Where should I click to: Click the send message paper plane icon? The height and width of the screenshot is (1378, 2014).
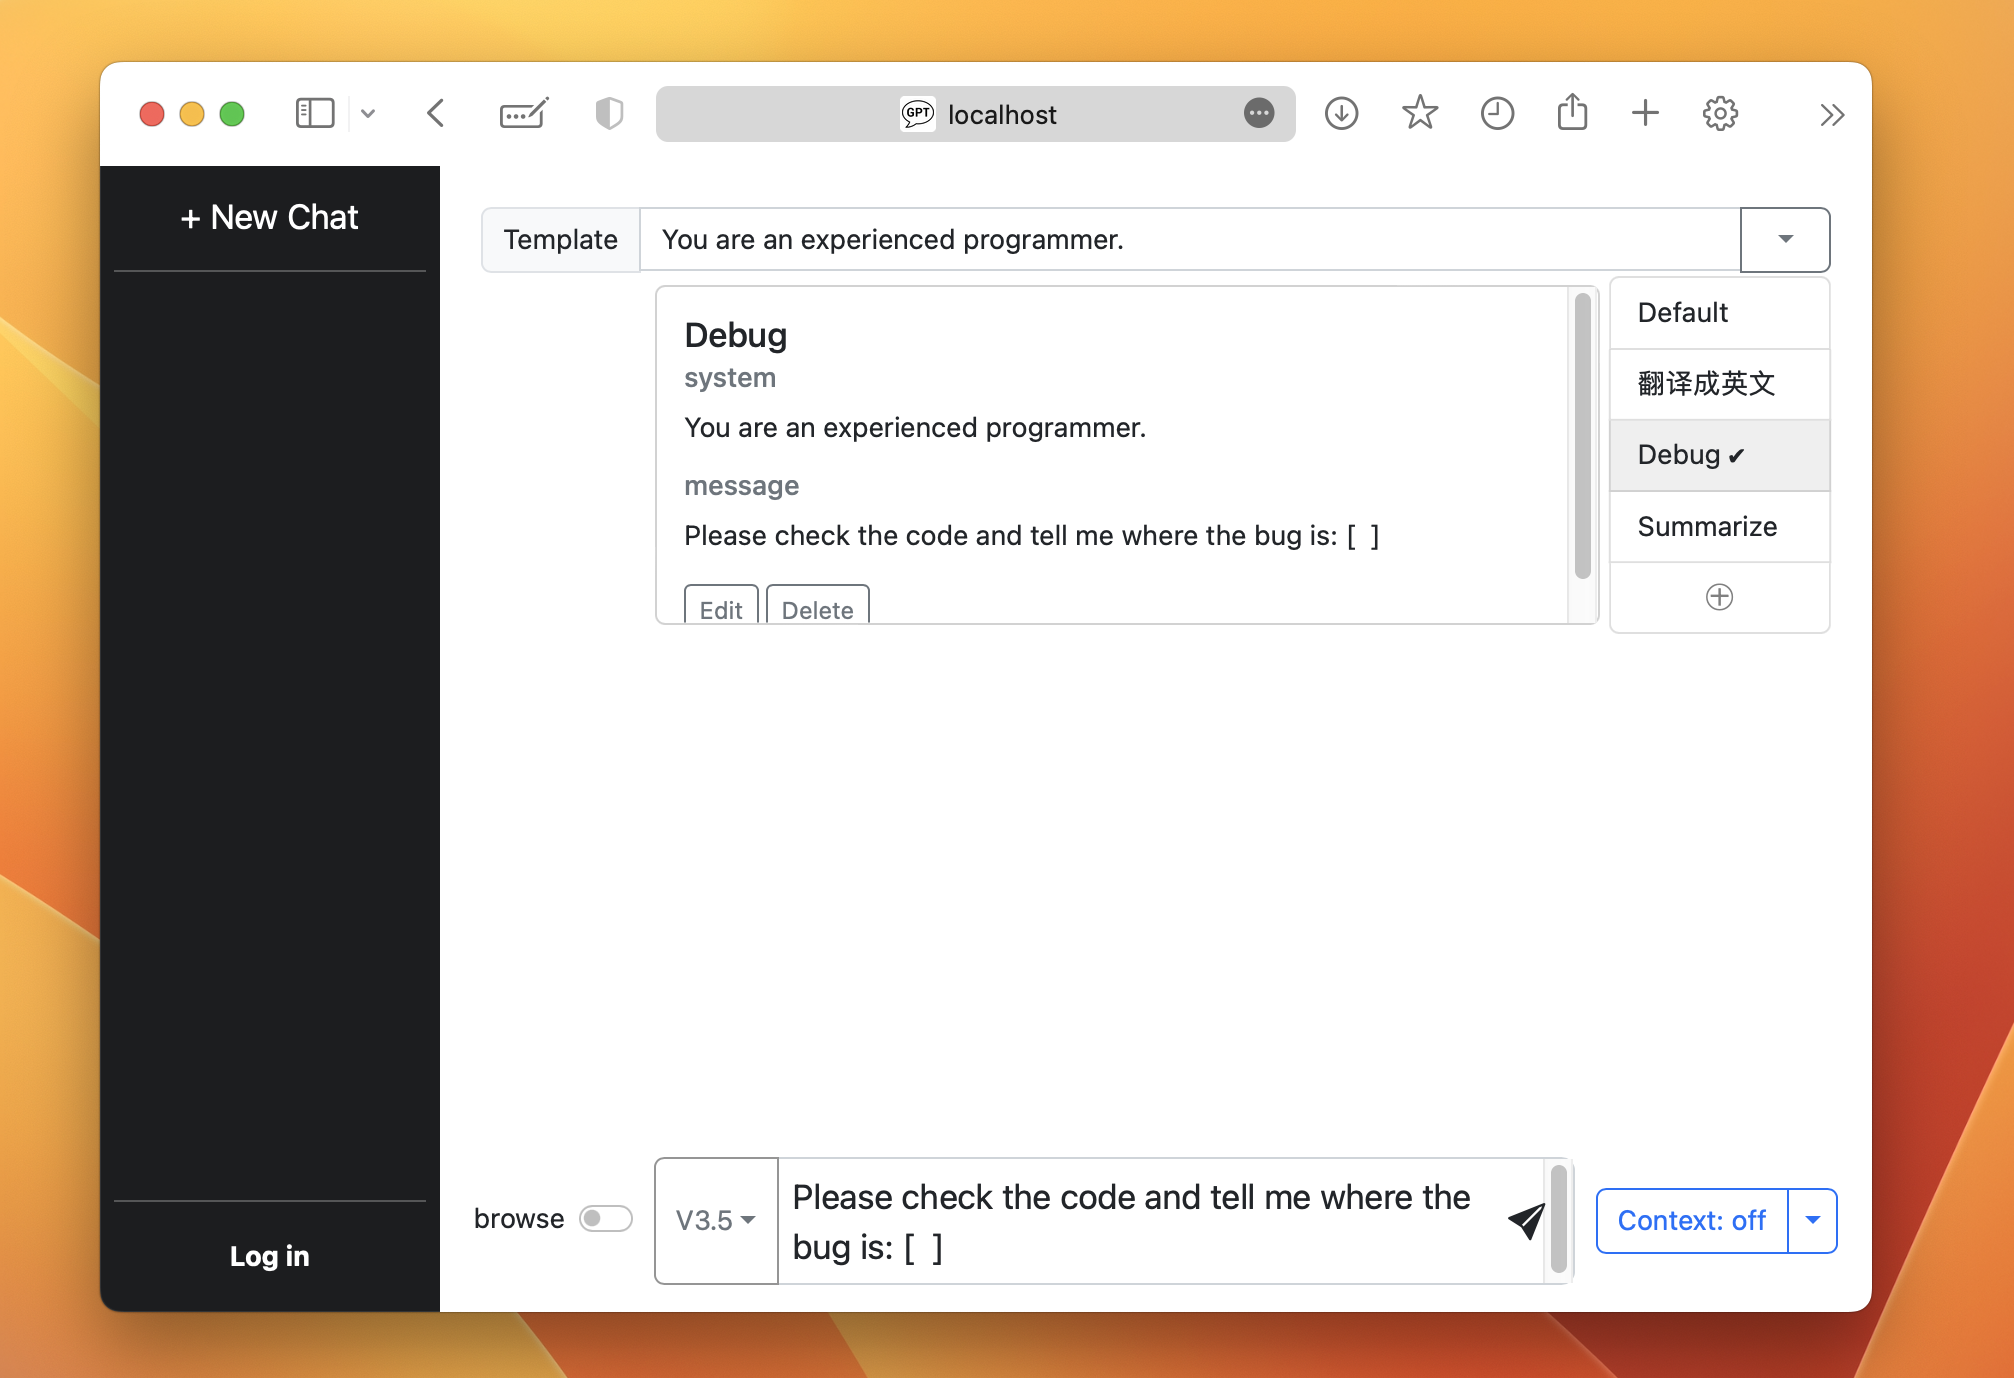(x=1524, y=1220)
